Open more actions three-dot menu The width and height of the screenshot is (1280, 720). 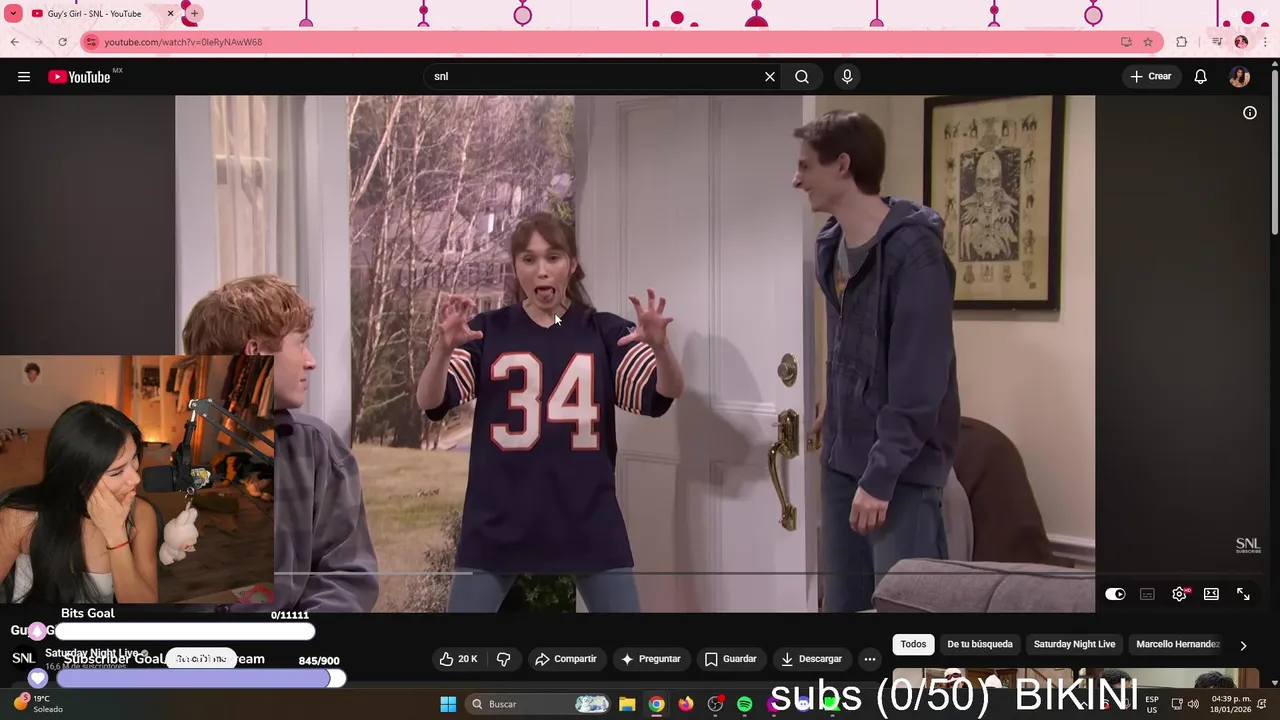coord(870,659)
